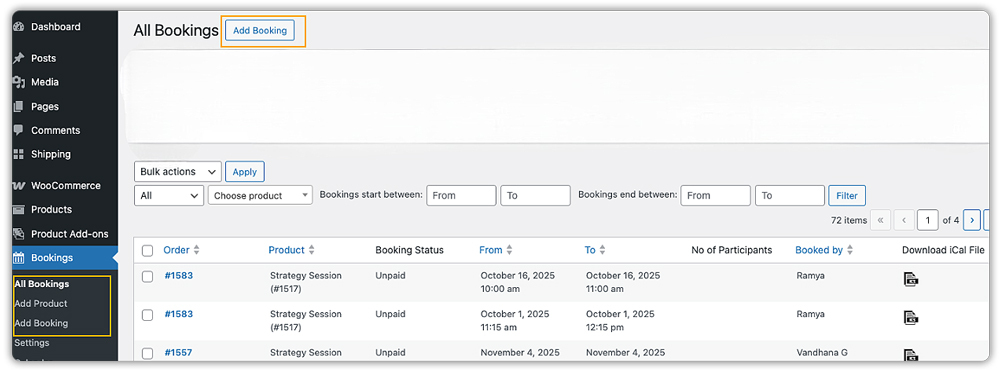Open order #1557 link
Viewport: 1000px width, 370px height.
[x=179, y=352]
